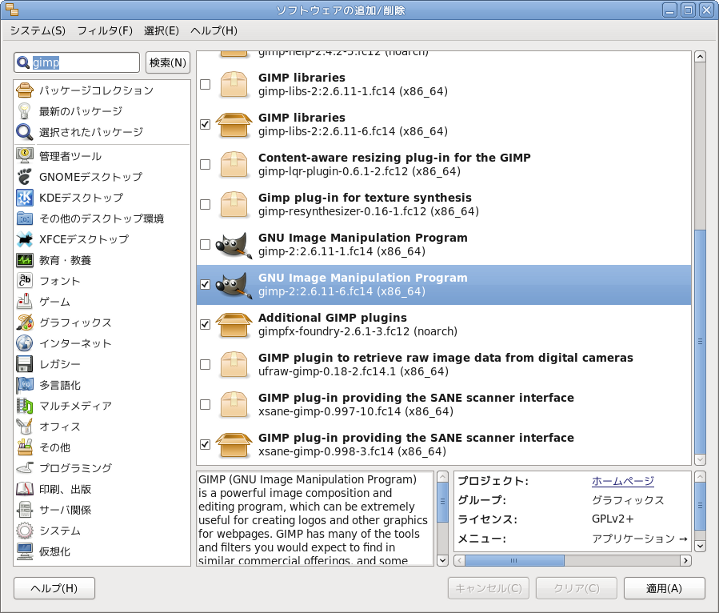Select the Gimp plug-in for texture synthesis row

pyautogui.click(x=443, y=204)
